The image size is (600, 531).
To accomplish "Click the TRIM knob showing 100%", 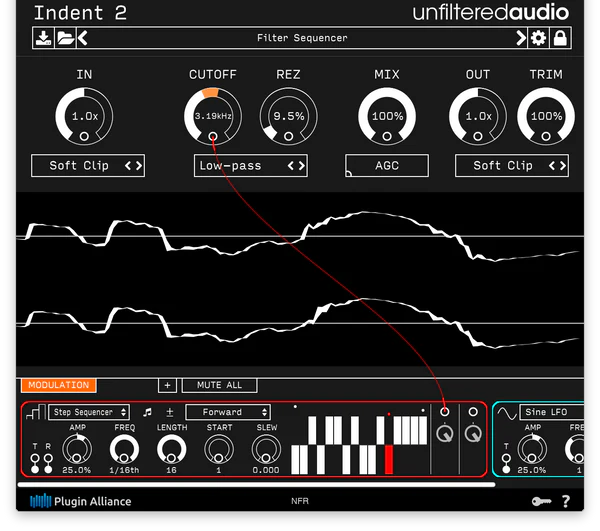I will [546, 116].
